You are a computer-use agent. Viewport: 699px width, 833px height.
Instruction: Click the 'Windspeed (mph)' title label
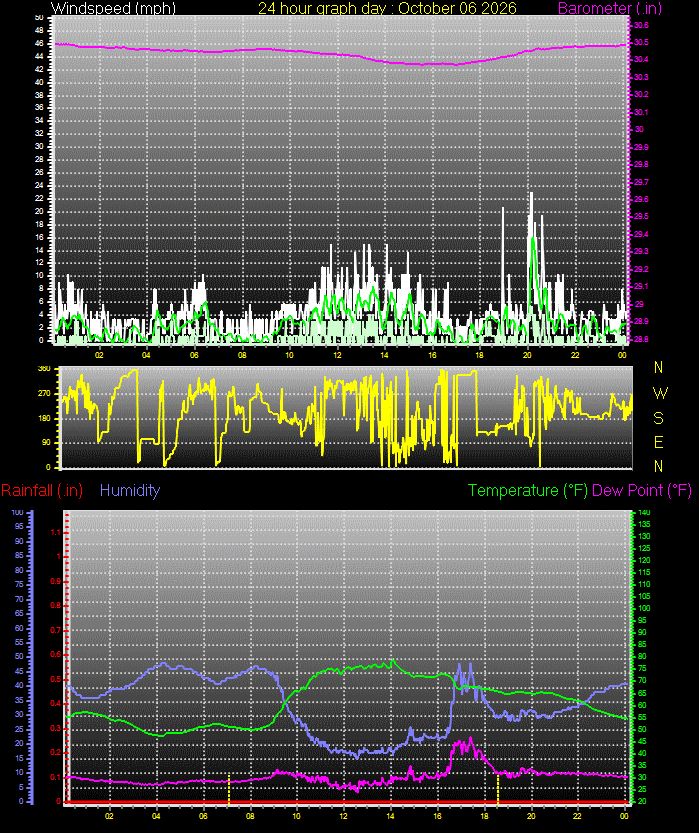113,8
